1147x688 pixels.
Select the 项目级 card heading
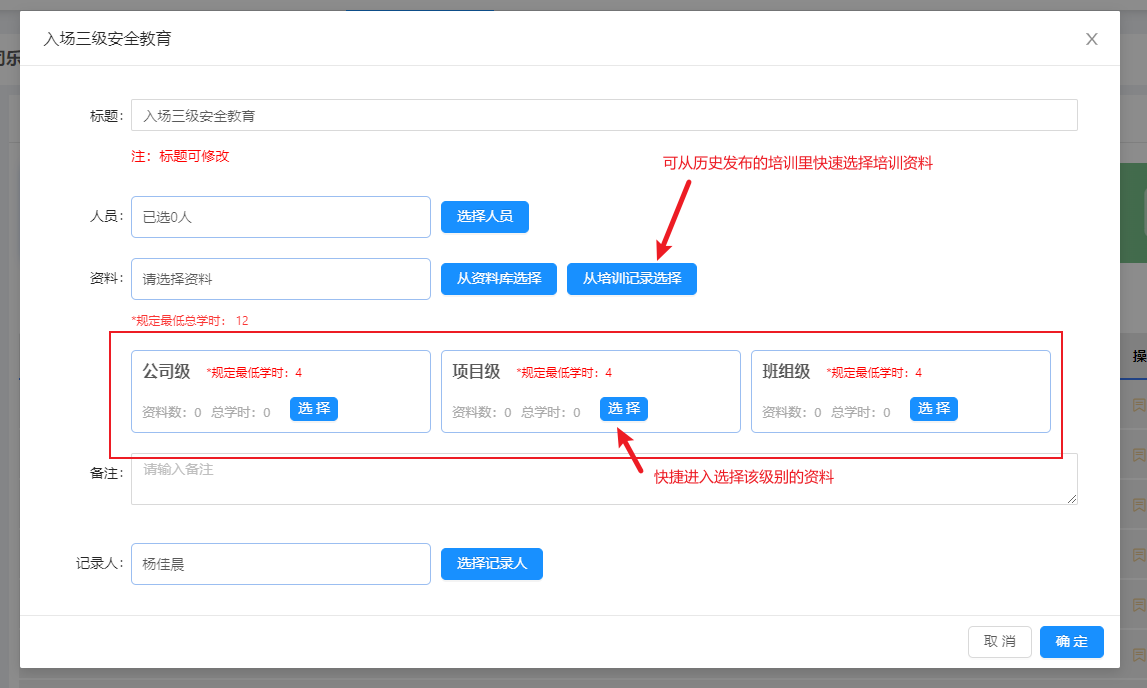476,372
